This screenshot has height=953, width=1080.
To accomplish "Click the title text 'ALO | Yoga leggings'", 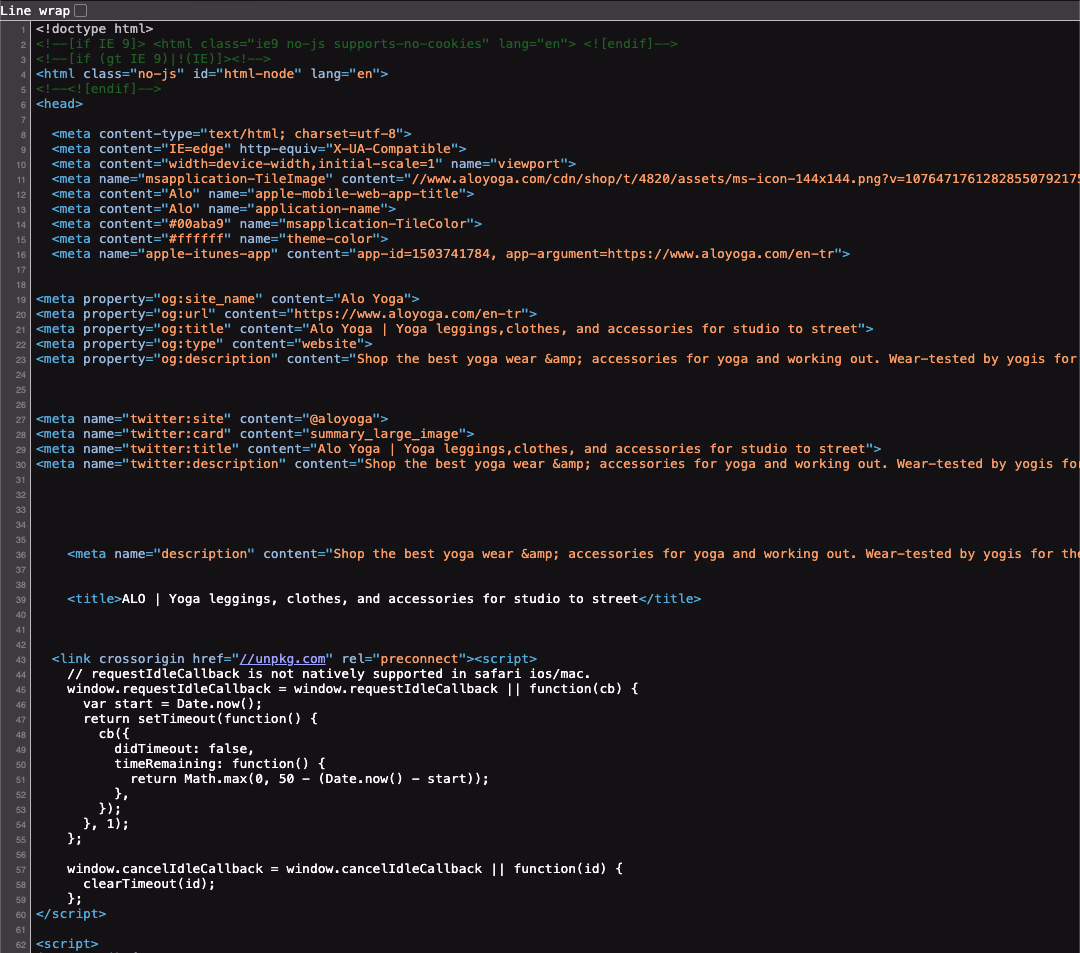I will click(x=200, y=599).
